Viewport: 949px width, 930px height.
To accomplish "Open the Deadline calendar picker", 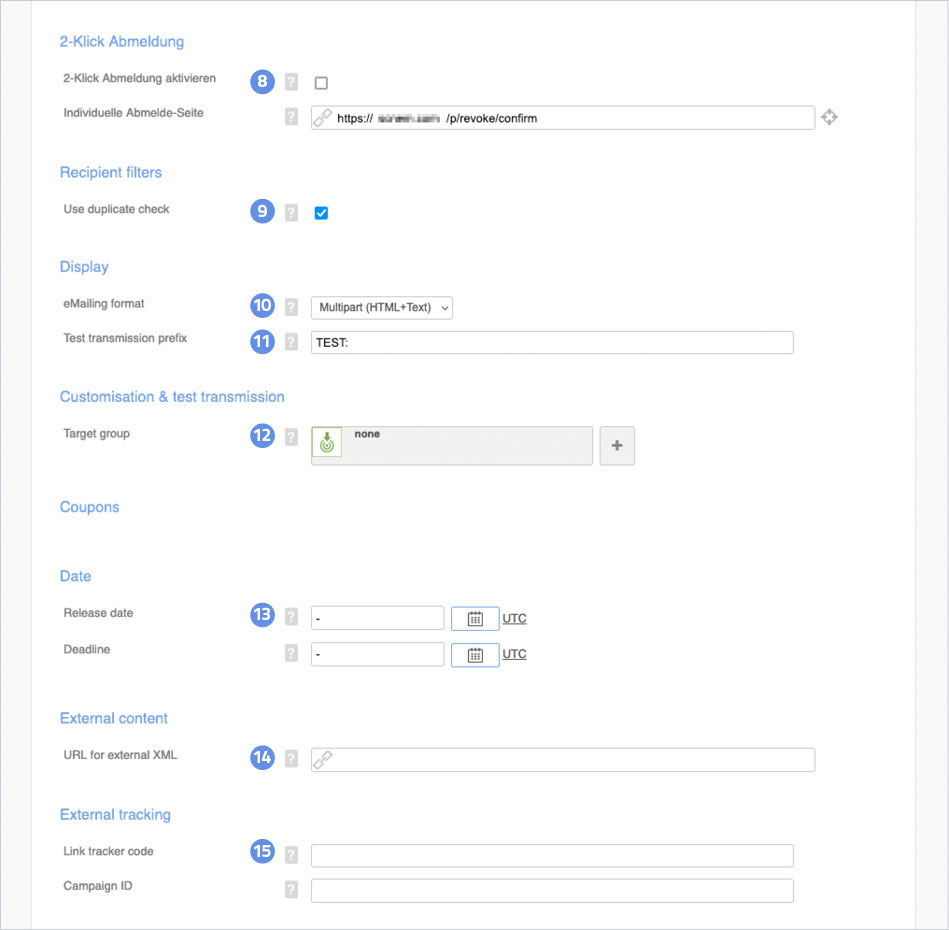I will pyautogui.click(x=475, y=655).
